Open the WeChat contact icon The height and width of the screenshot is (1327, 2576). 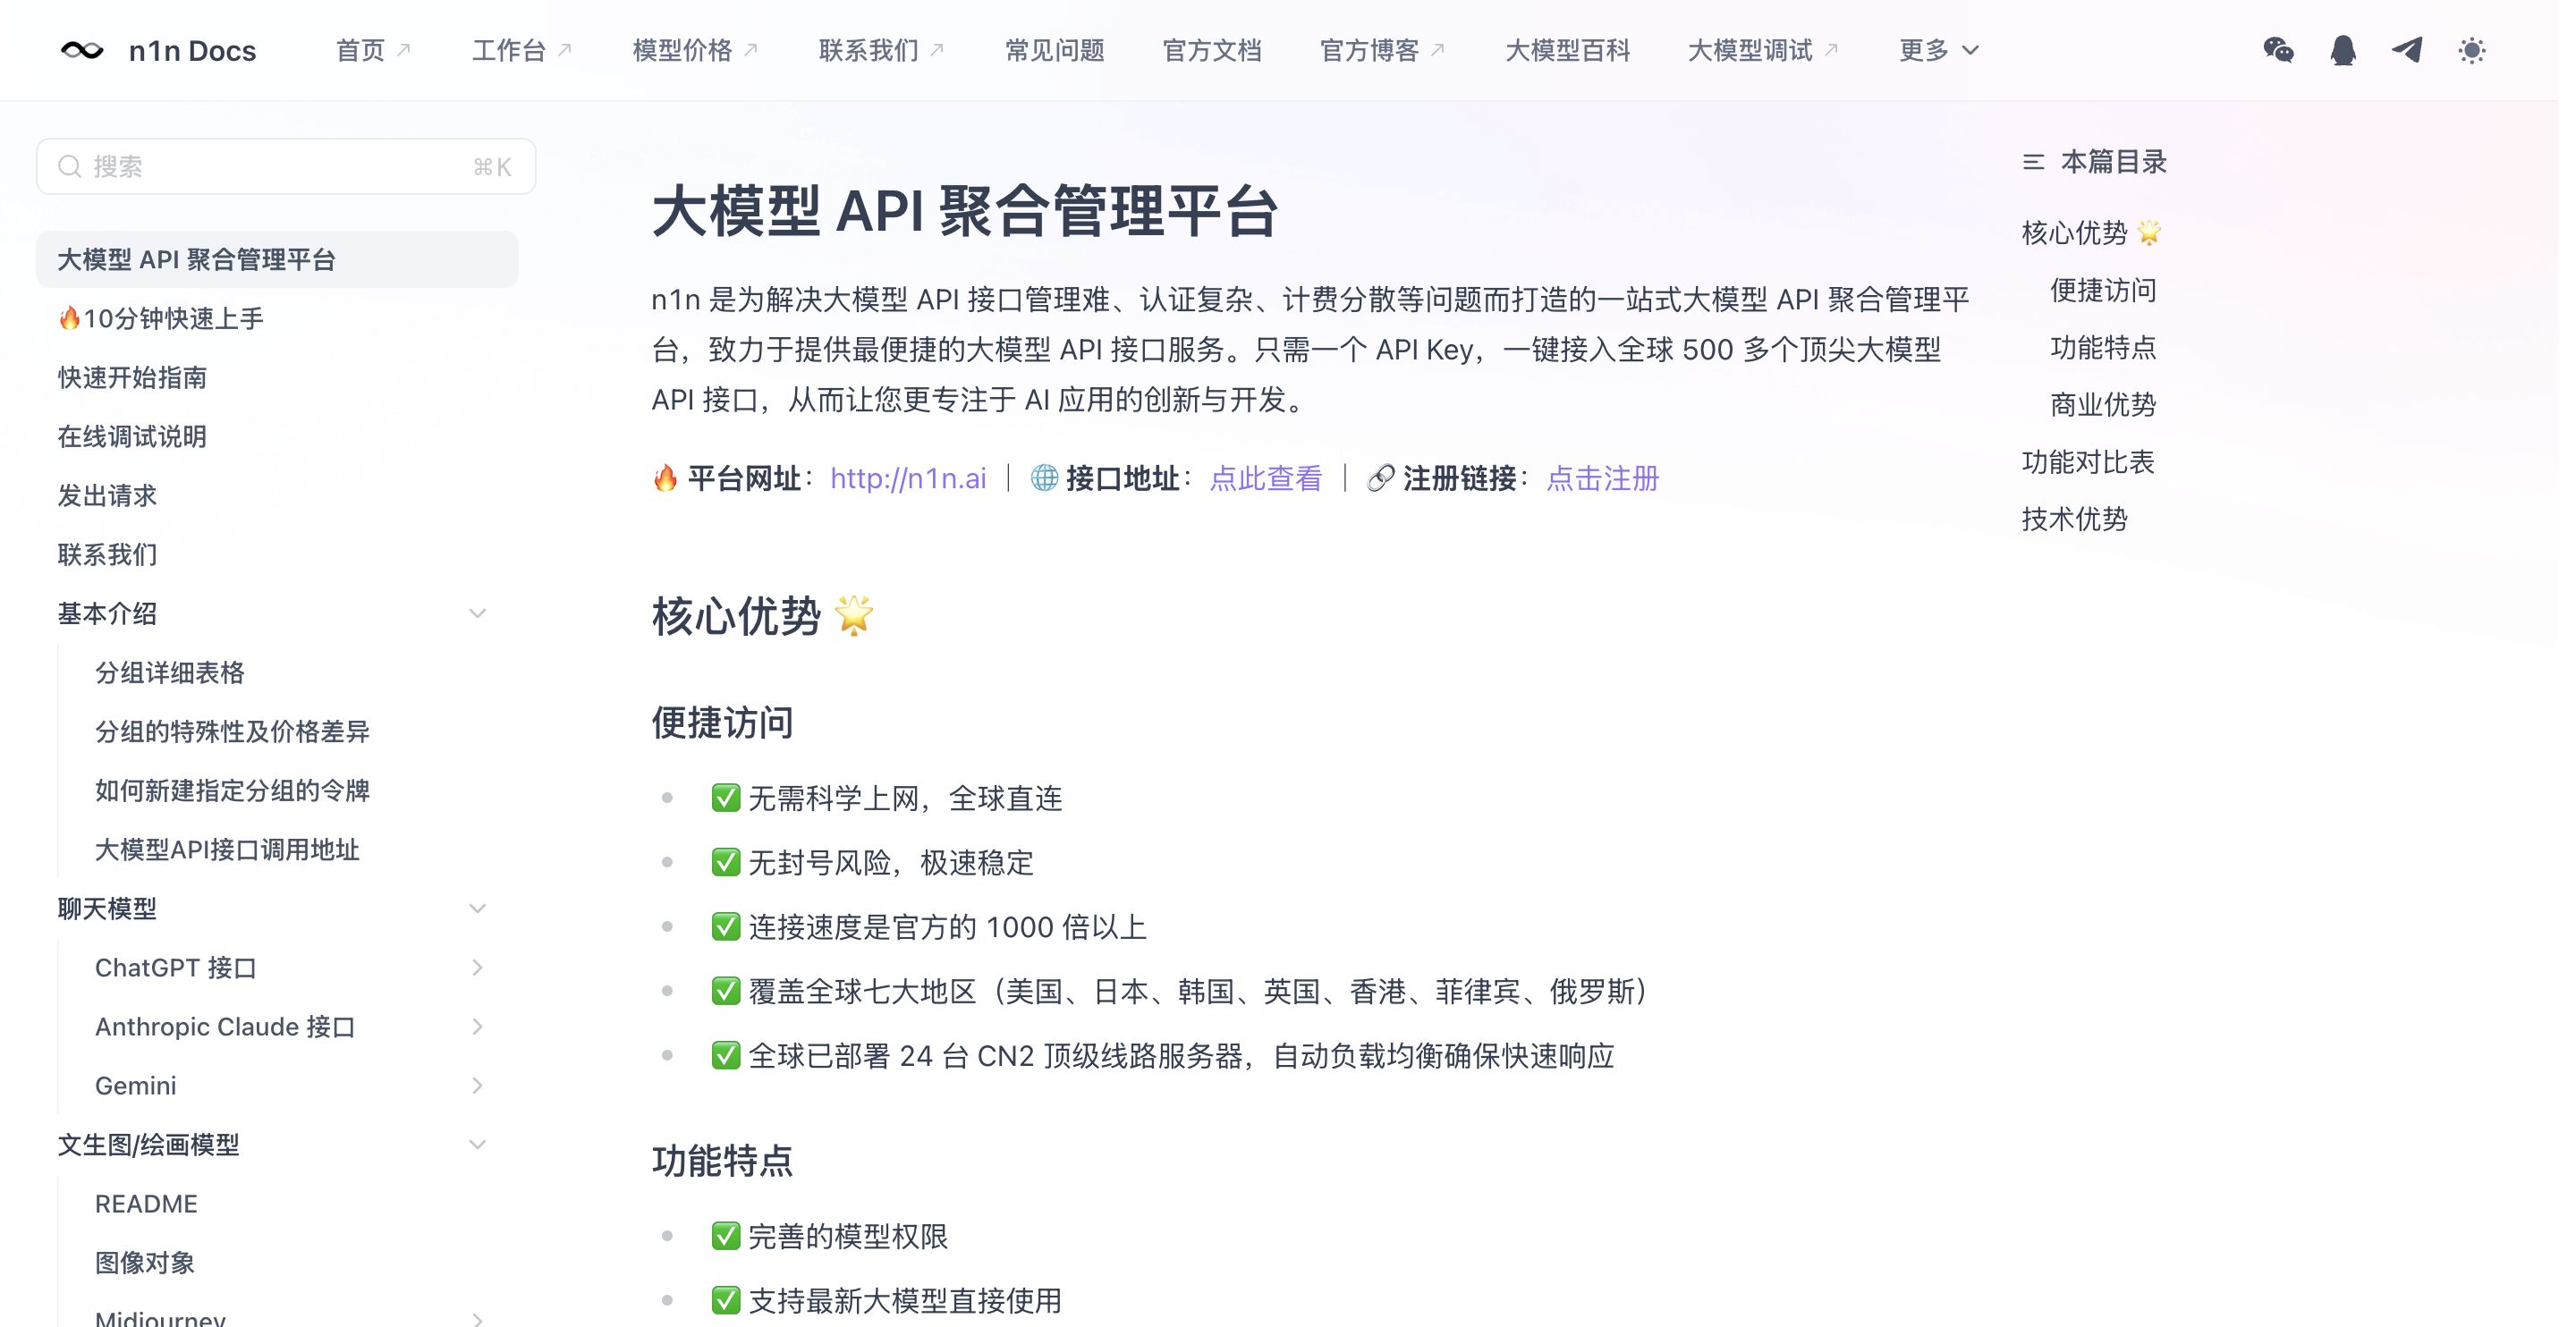(2278, 50)
